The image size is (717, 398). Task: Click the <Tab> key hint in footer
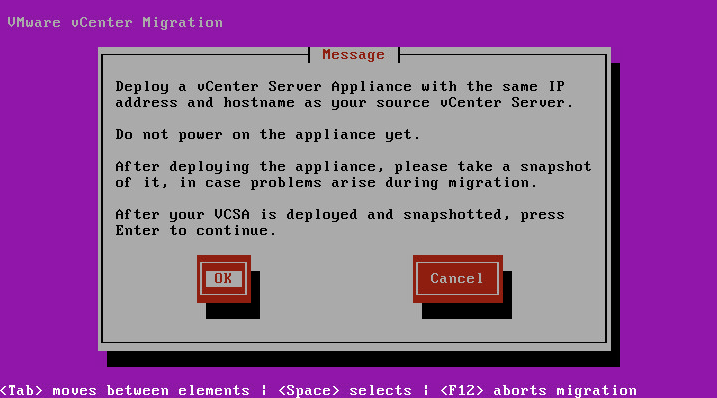tap(21, 390)
